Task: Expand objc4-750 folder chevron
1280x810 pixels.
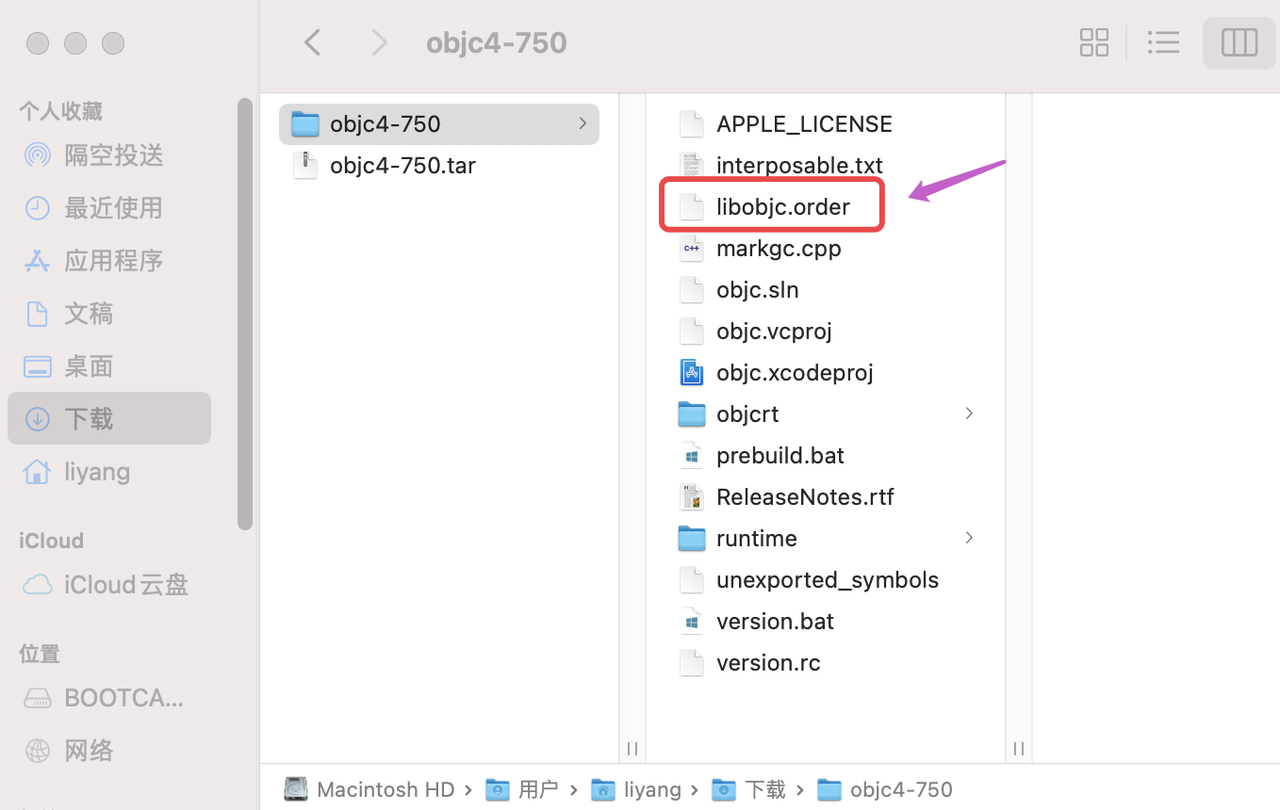Action: (x=582, y=124)
